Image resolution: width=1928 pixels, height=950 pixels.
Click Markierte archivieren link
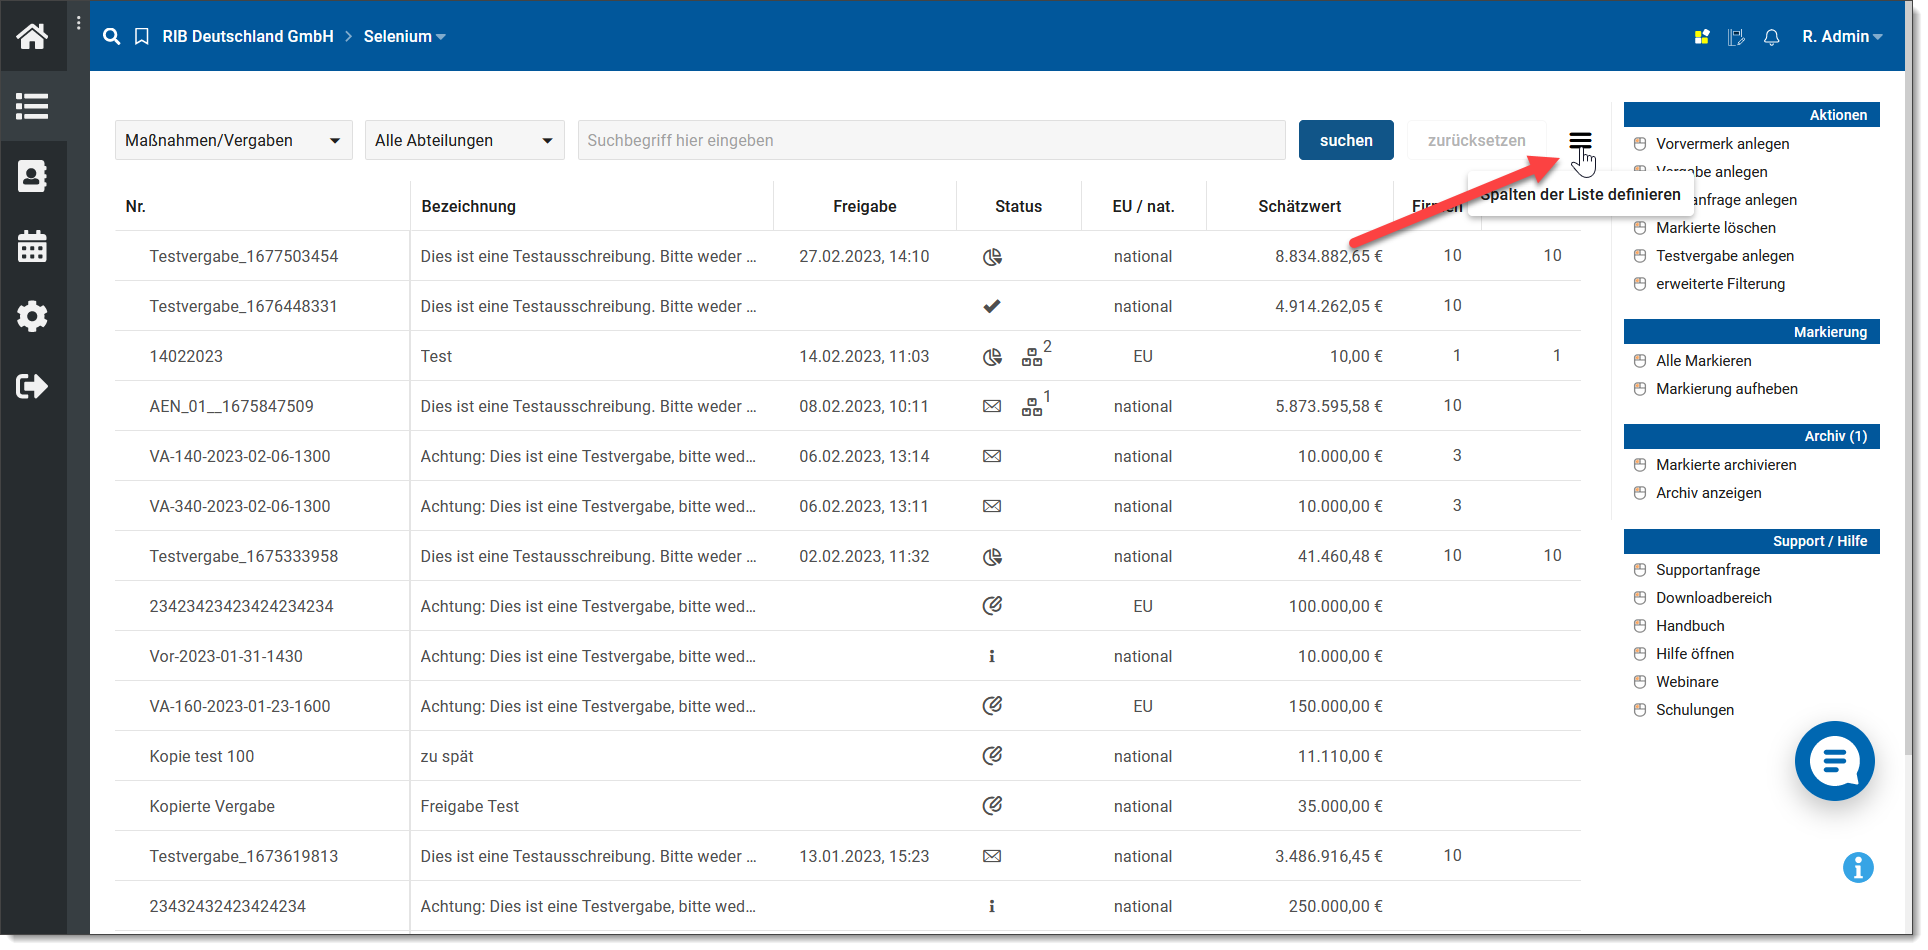[1726, 465]
